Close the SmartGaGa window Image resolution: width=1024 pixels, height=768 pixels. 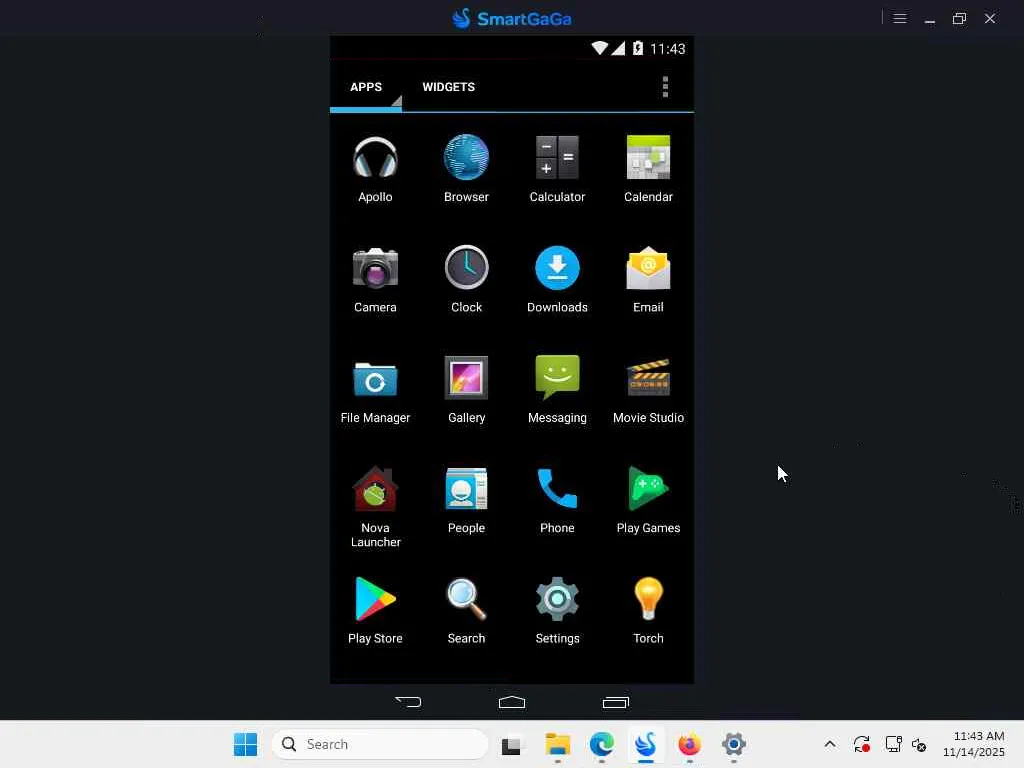(990, 18)
